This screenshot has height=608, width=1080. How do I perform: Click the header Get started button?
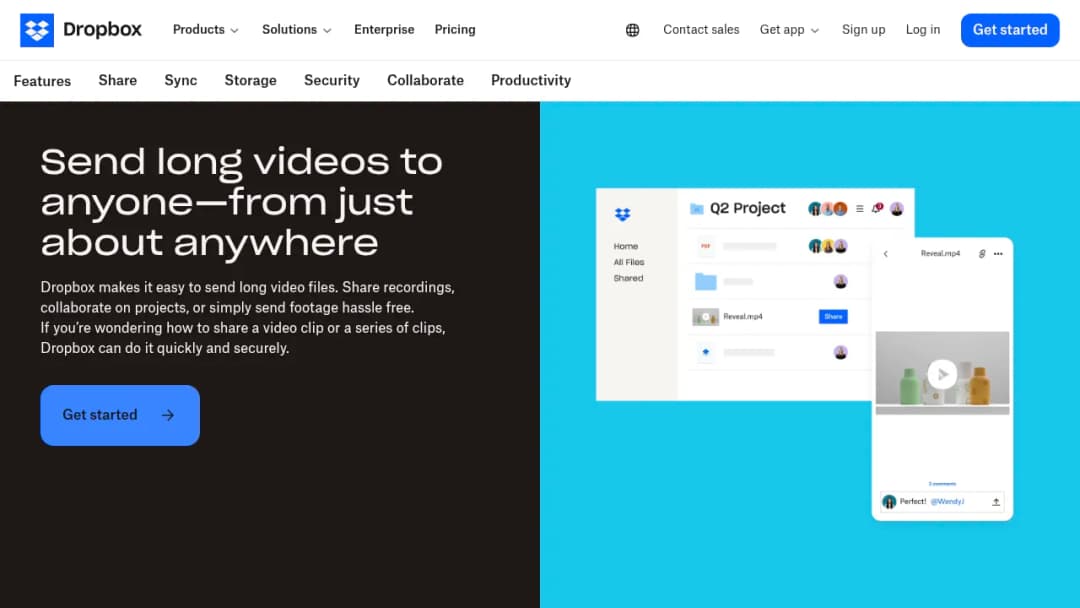click(x=1010, y=30)
